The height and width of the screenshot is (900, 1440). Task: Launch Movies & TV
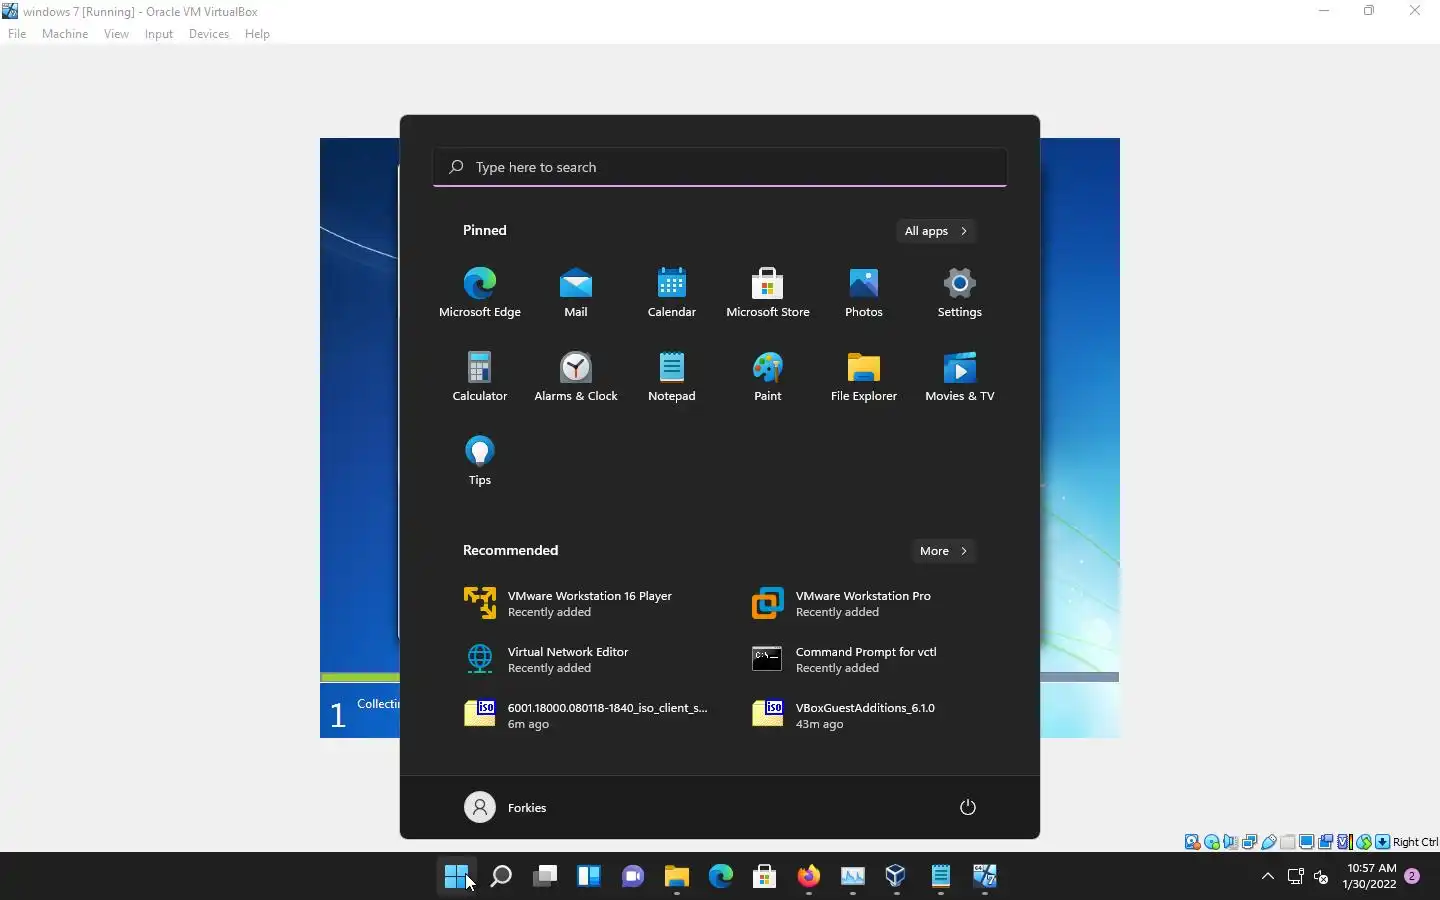pos(960,376)
